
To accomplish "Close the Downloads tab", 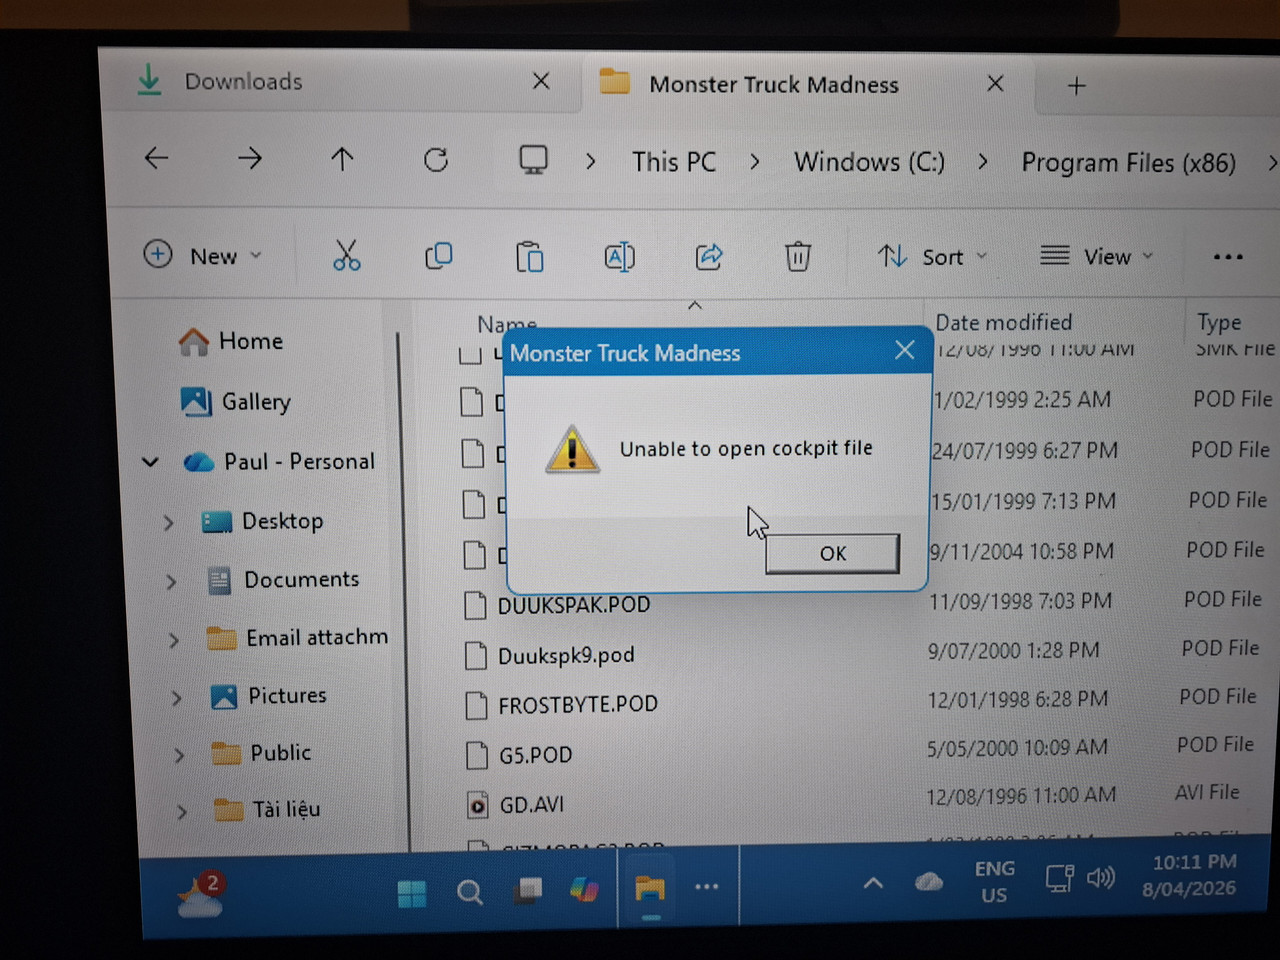I will (x=541, y=81).
